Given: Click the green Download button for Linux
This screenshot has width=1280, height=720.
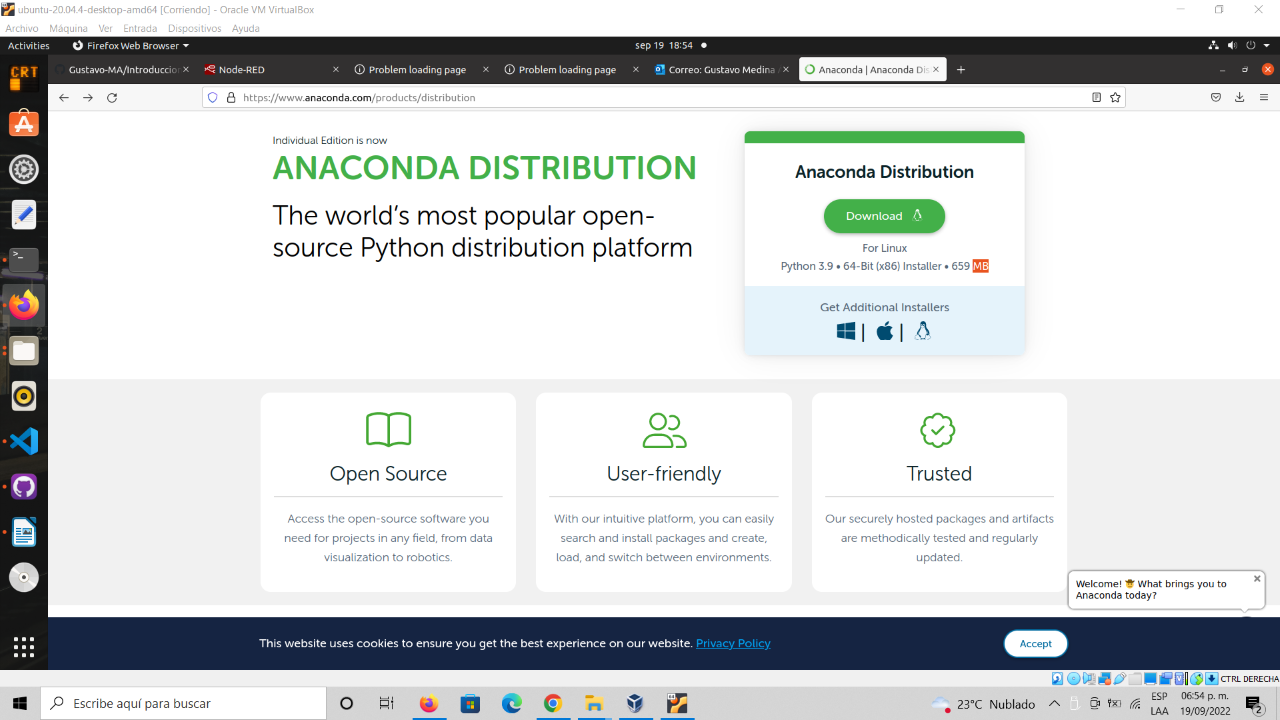Looking at the screenshot, I should [x=884, y=216].
